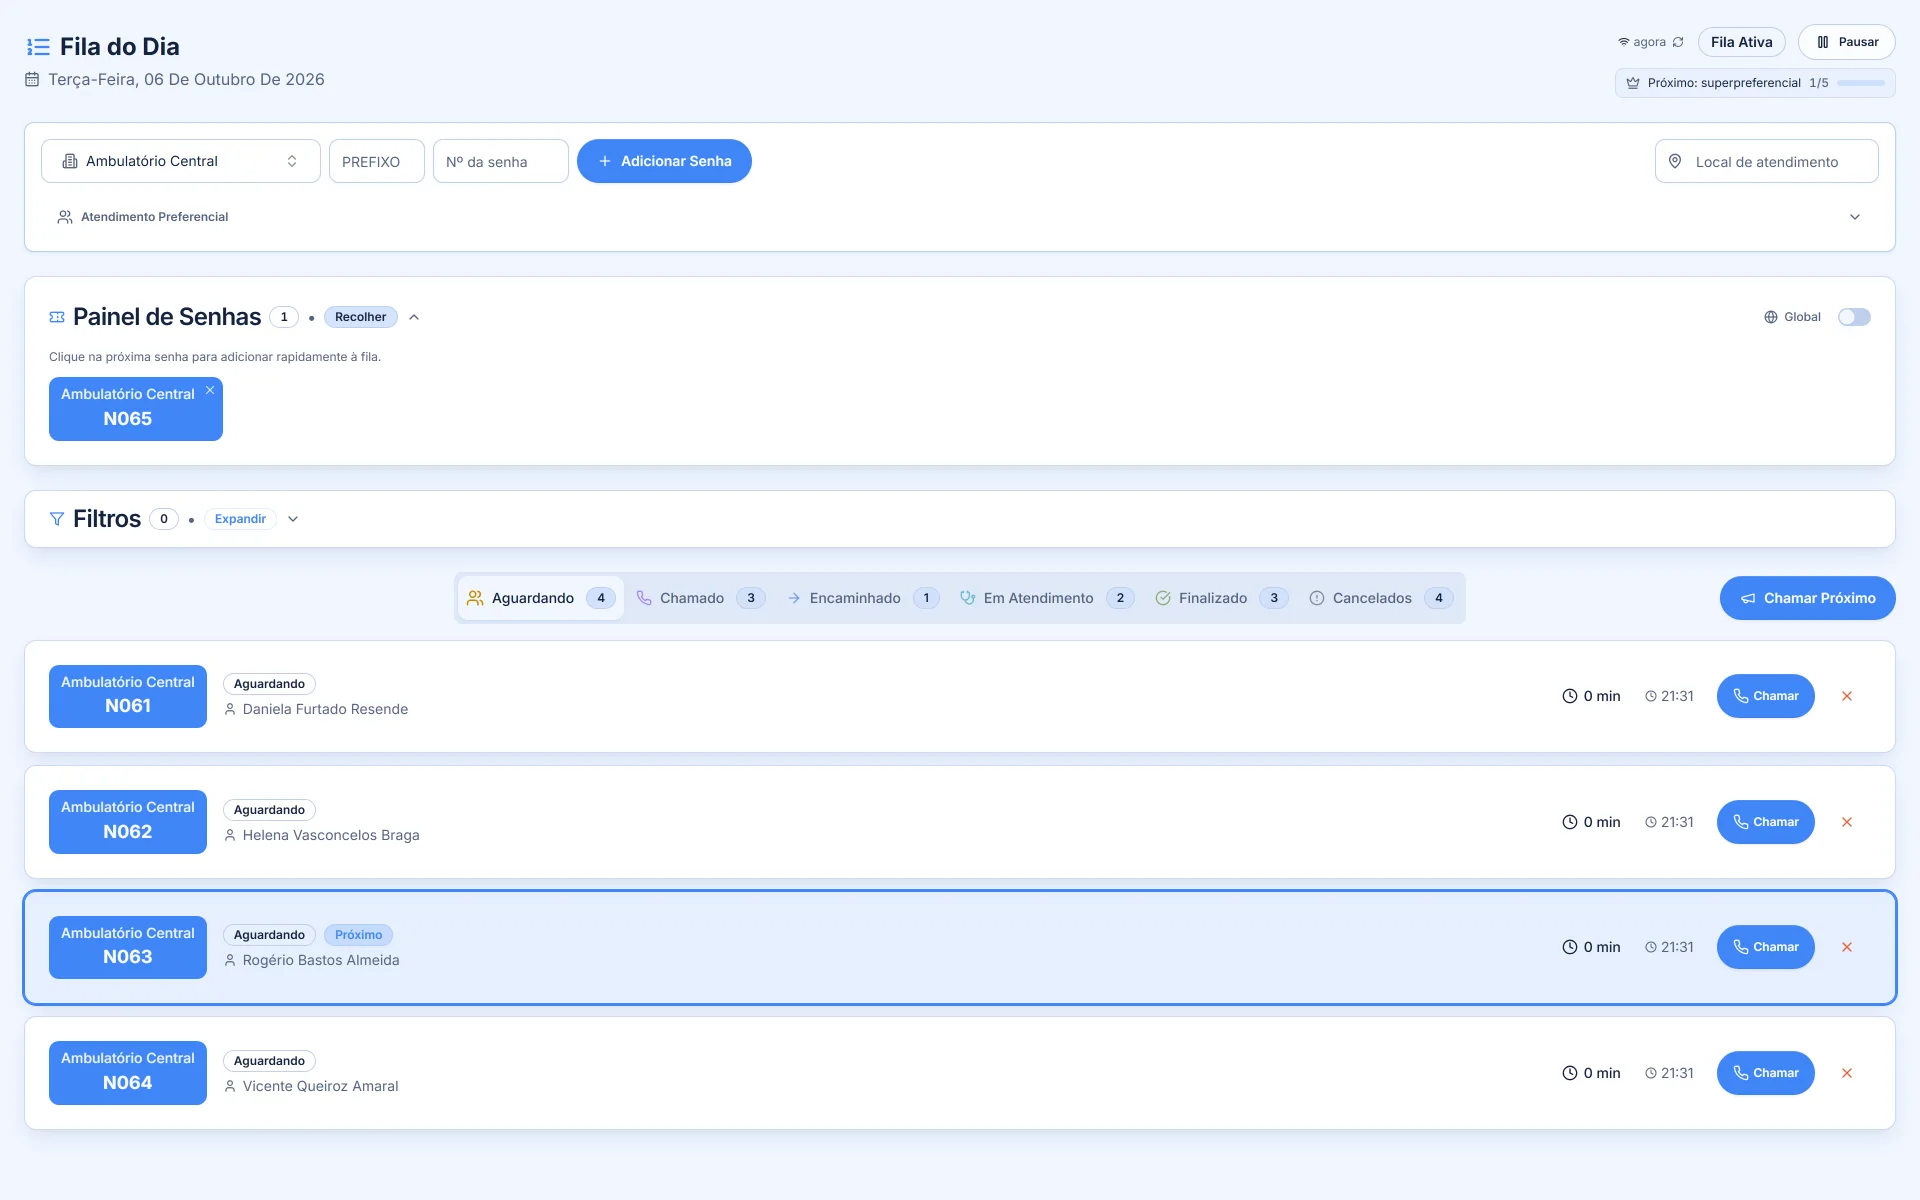This screenshot has height=1200, width=1920.
Task: Select the Aguardando tab
Action: (541, 598)
